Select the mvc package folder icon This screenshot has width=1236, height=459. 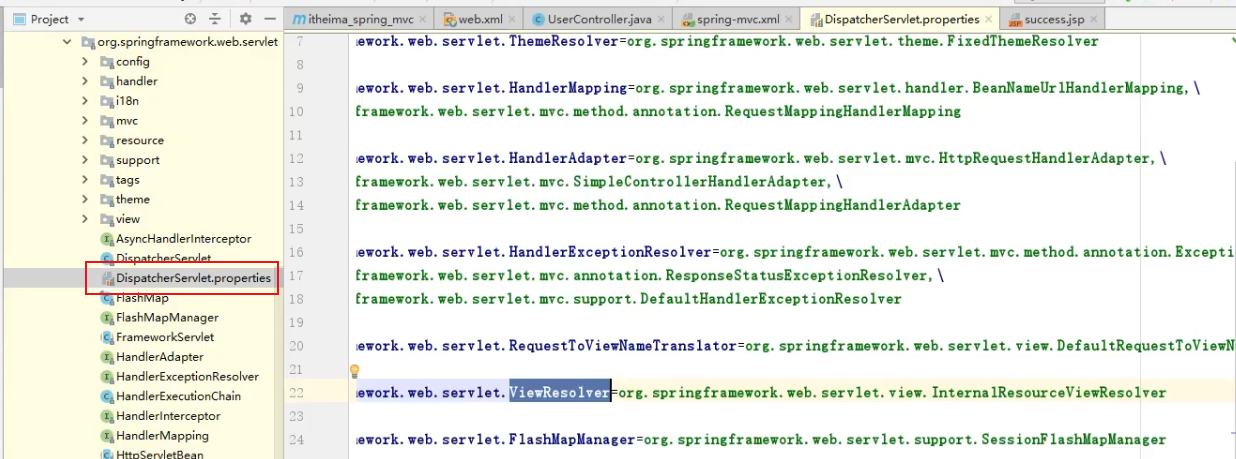(107, 121)
